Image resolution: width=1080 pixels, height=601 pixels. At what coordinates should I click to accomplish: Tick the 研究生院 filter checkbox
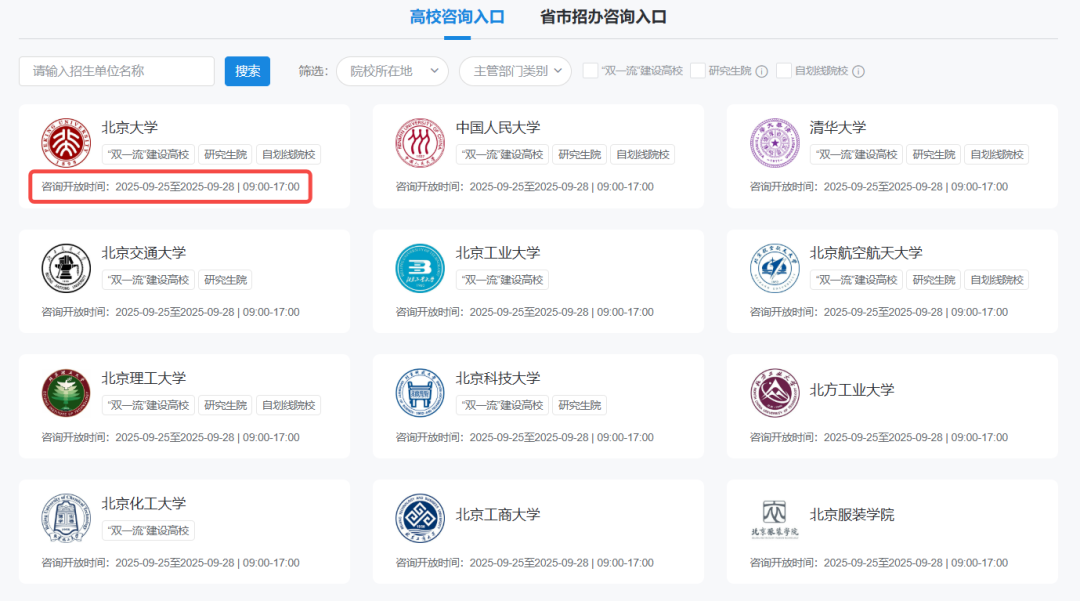pos(698,71)
